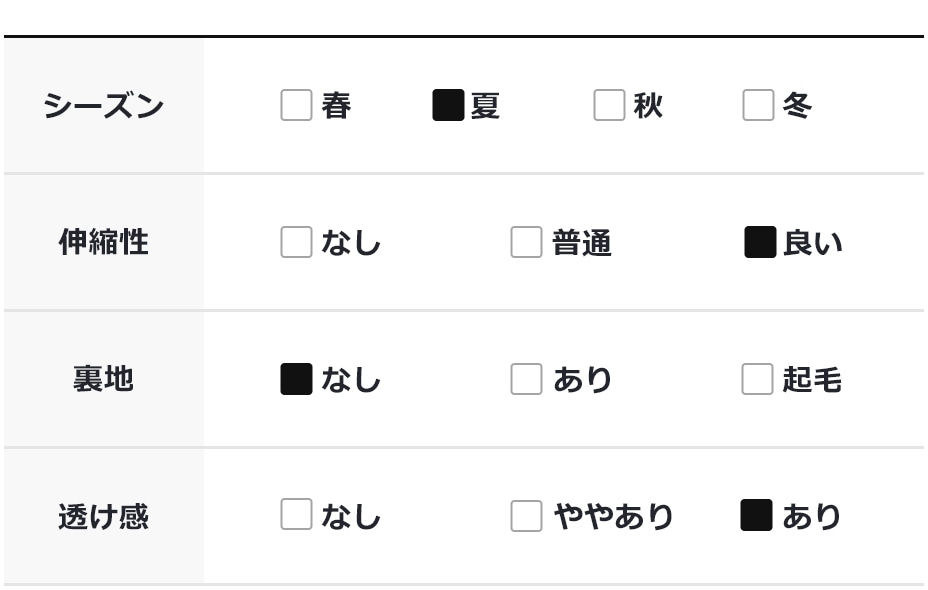Tick the 秋 season checkbox
Viewport: 928px width, 590px height.
[609, 105]
